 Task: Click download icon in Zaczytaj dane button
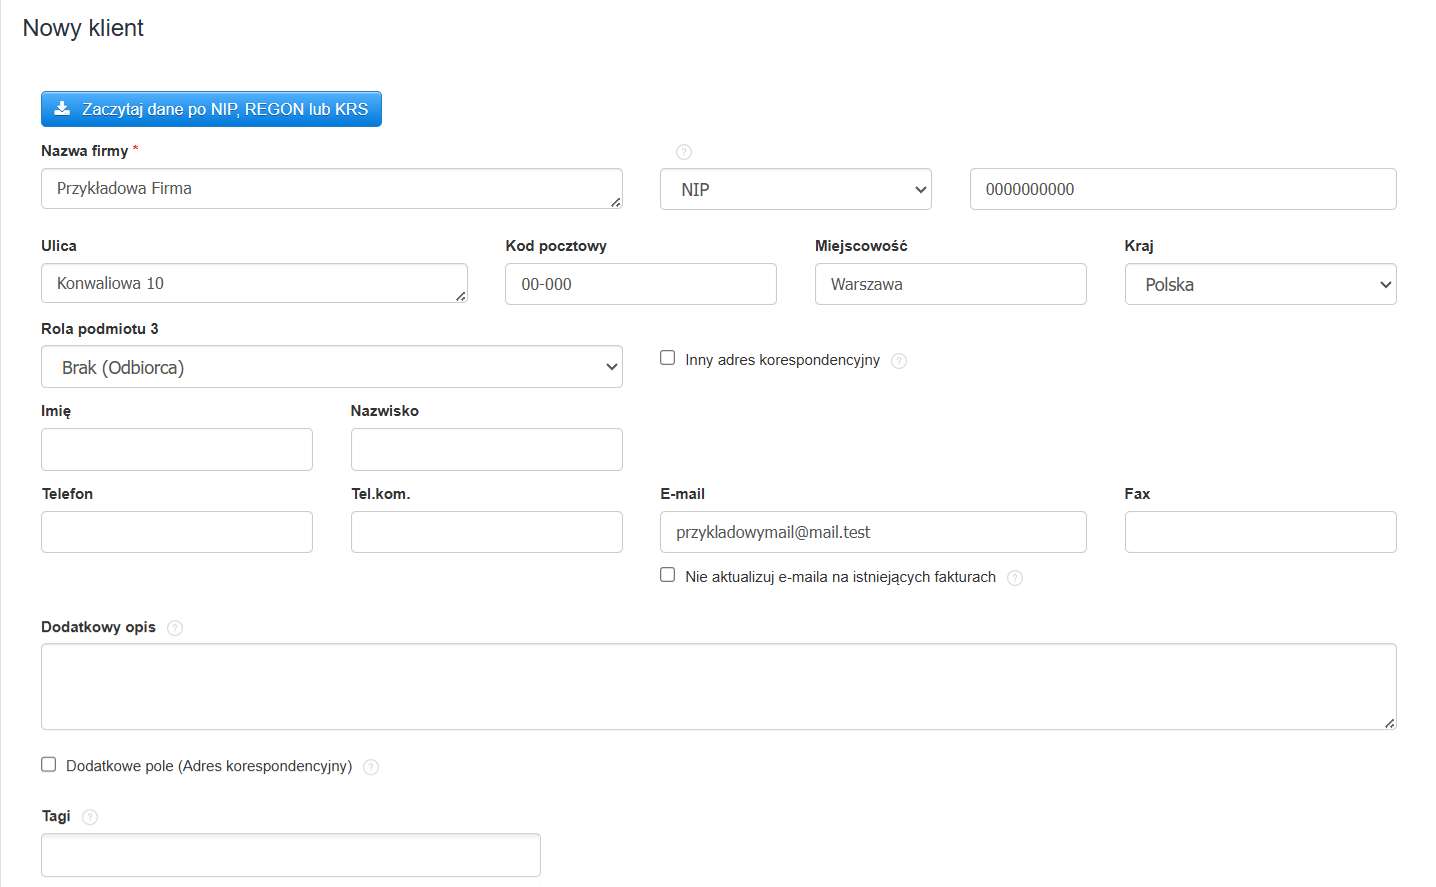62,109
